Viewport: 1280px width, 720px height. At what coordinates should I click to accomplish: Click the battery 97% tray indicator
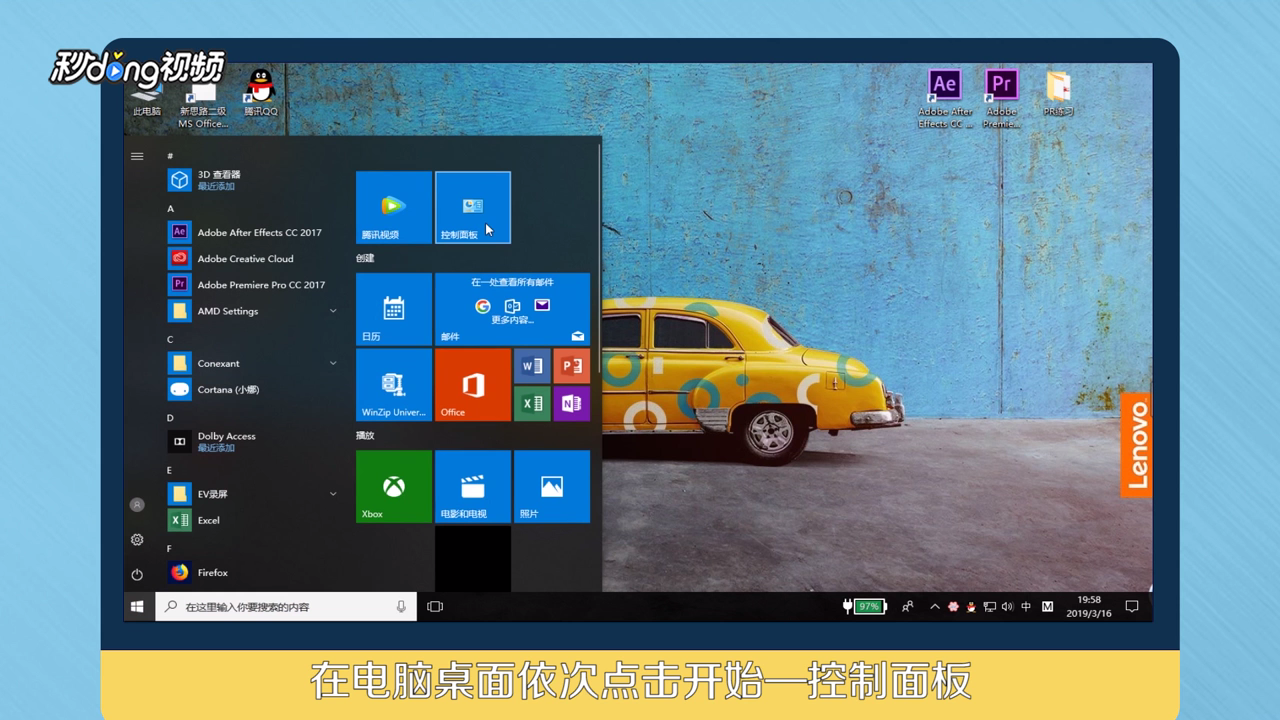(x=866, y=607)
